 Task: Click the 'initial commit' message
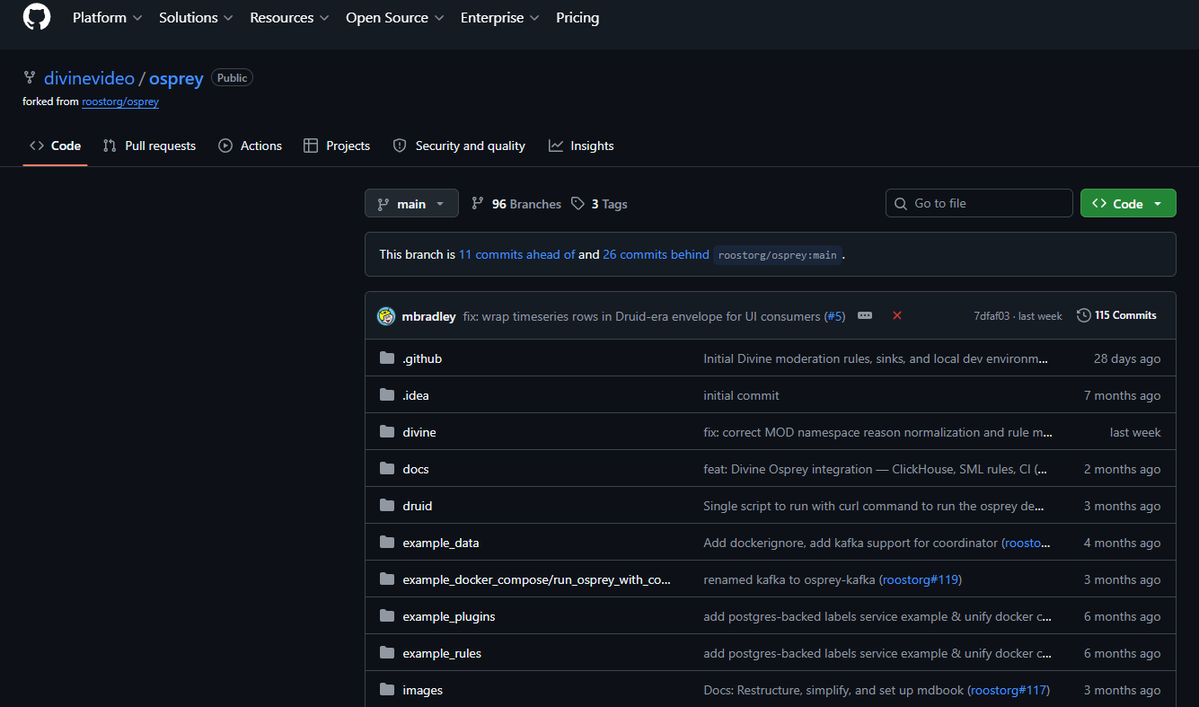[x=741, y=395]
